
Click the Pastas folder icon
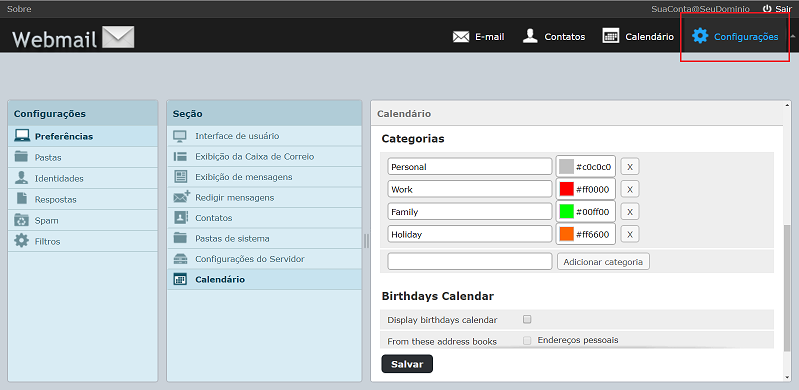click(21, 157)
